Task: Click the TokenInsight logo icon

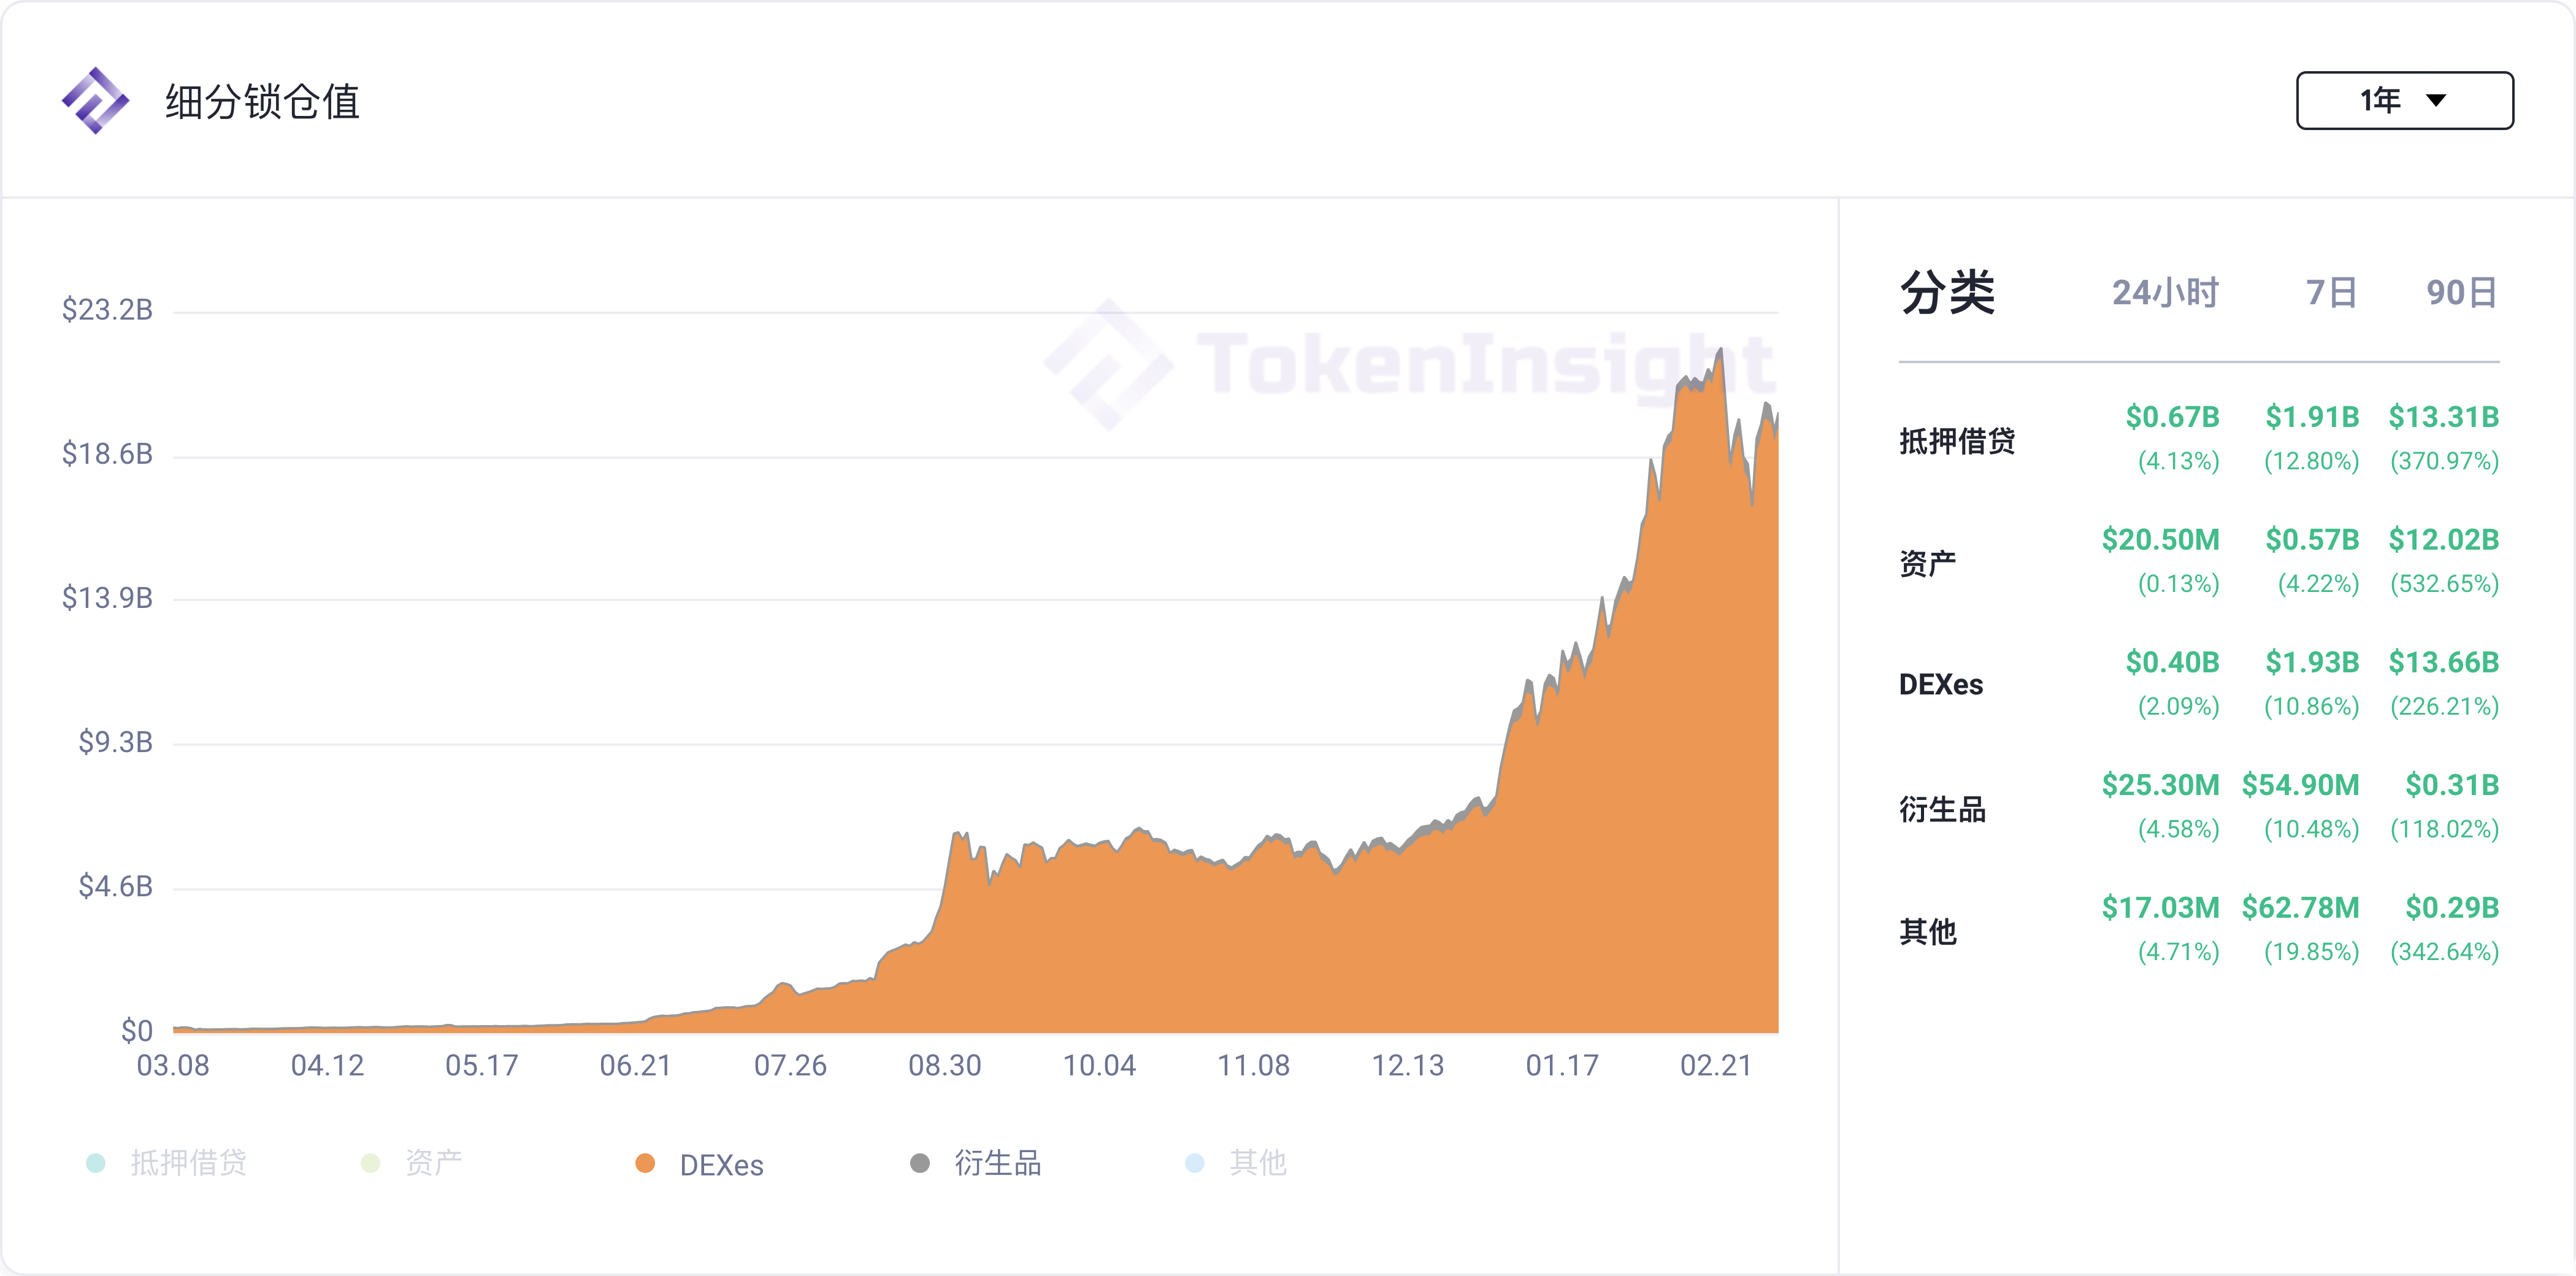Action: click(95, 100)
